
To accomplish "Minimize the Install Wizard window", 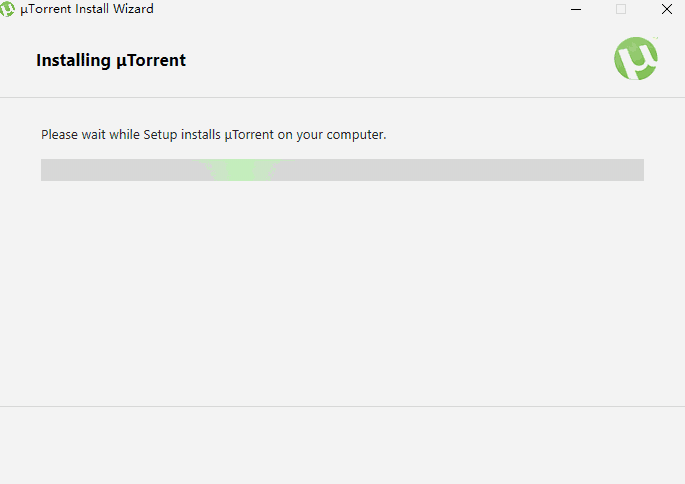I will [x=576, y=9].
